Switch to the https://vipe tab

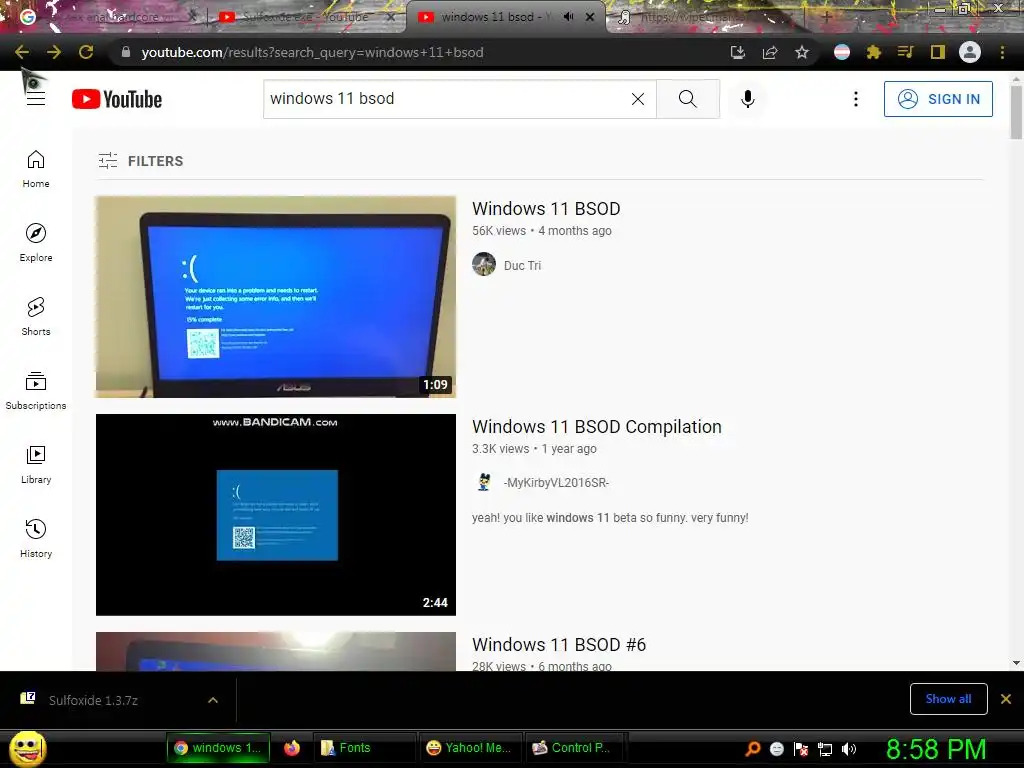(705, 17)
